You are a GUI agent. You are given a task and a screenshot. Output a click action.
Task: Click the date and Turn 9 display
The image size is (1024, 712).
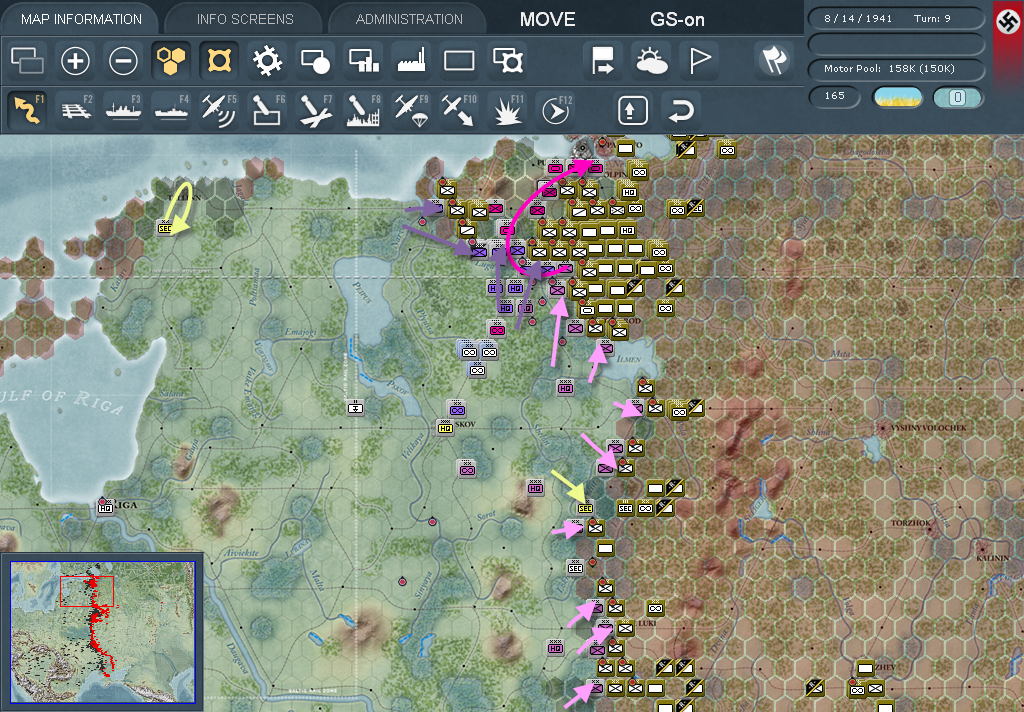(x=896, y=18)
